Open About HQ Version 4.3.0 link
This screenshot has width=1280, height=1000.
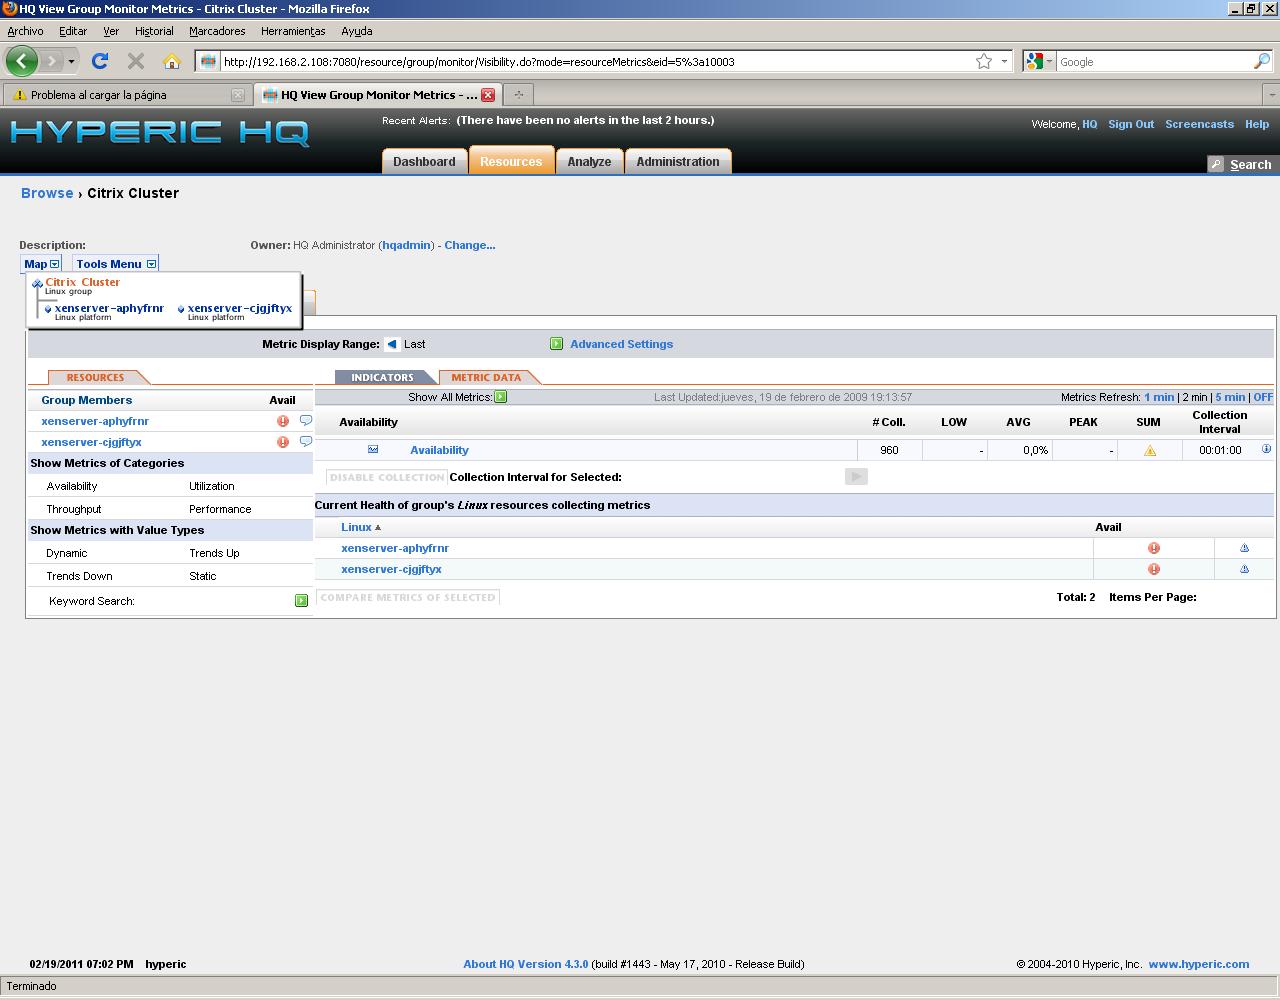525,964
